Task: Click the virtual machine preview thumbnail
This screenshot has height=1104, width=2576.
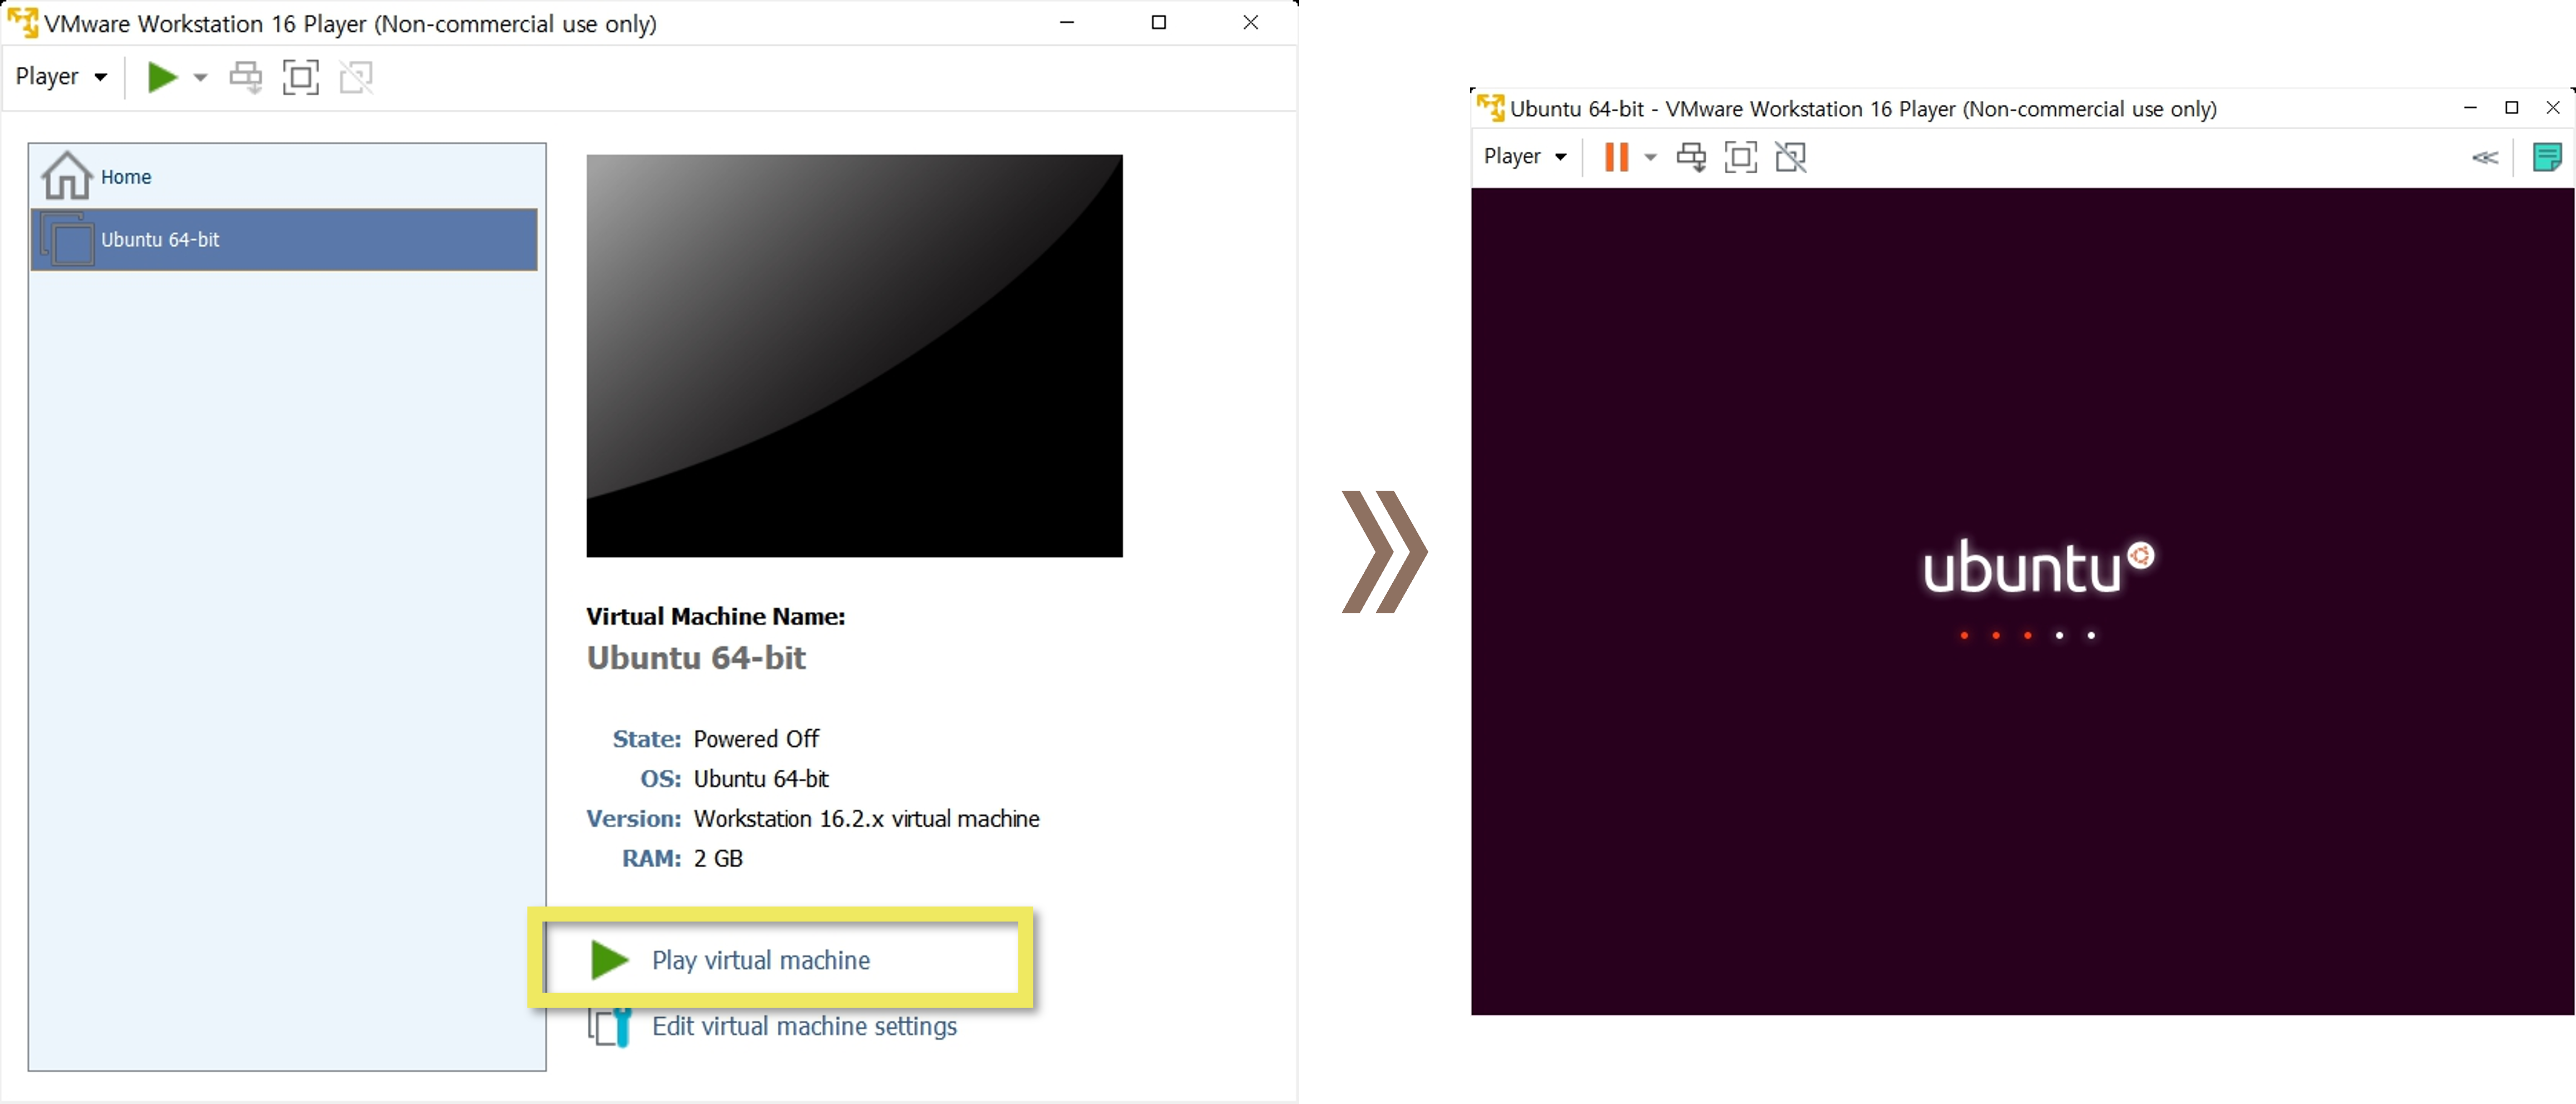Action: click(x=854, y=356)
